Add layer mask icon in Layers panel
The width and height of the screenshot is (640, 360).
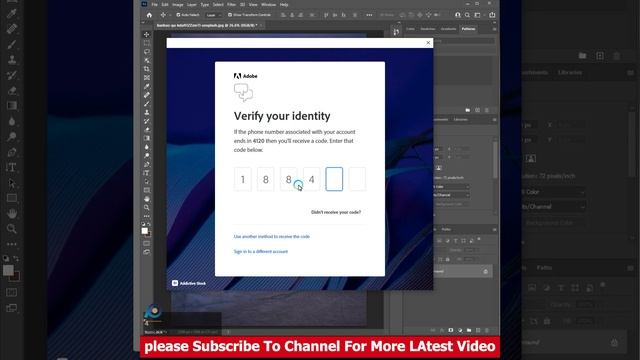451,330
